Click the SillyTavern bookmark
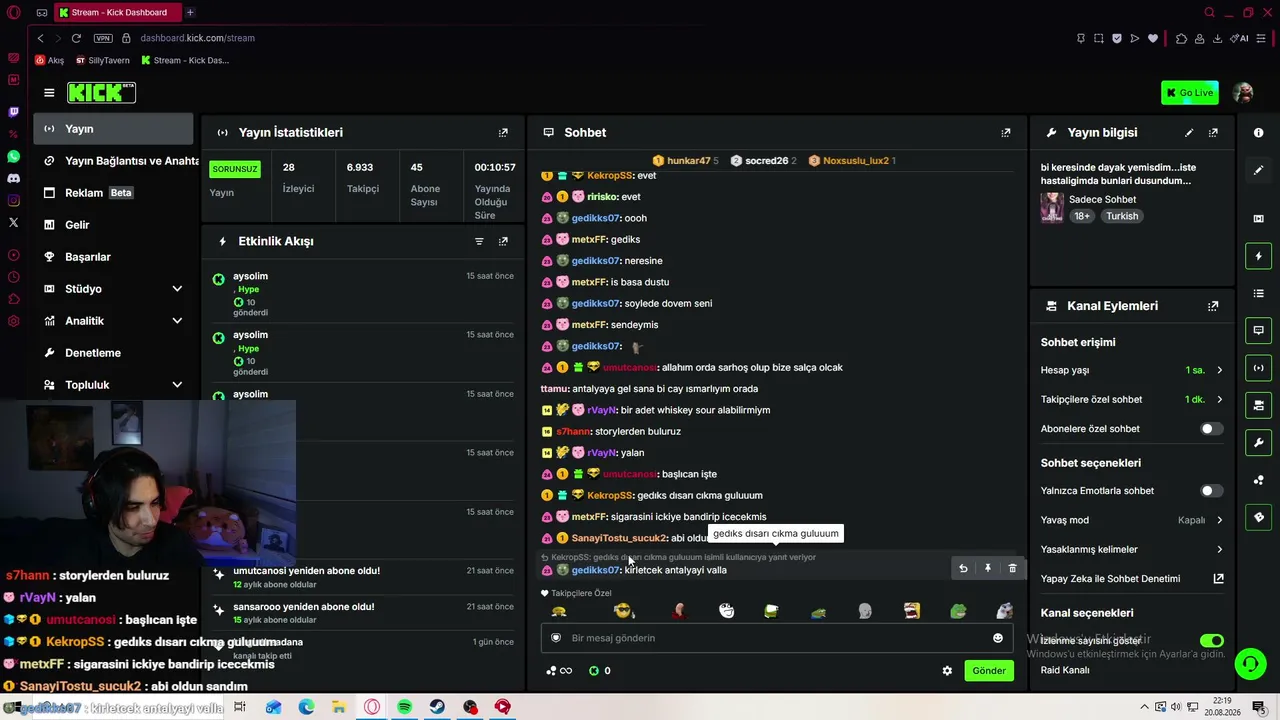The width and height of the screenshot is (1280, 720). tap(102, 60)
